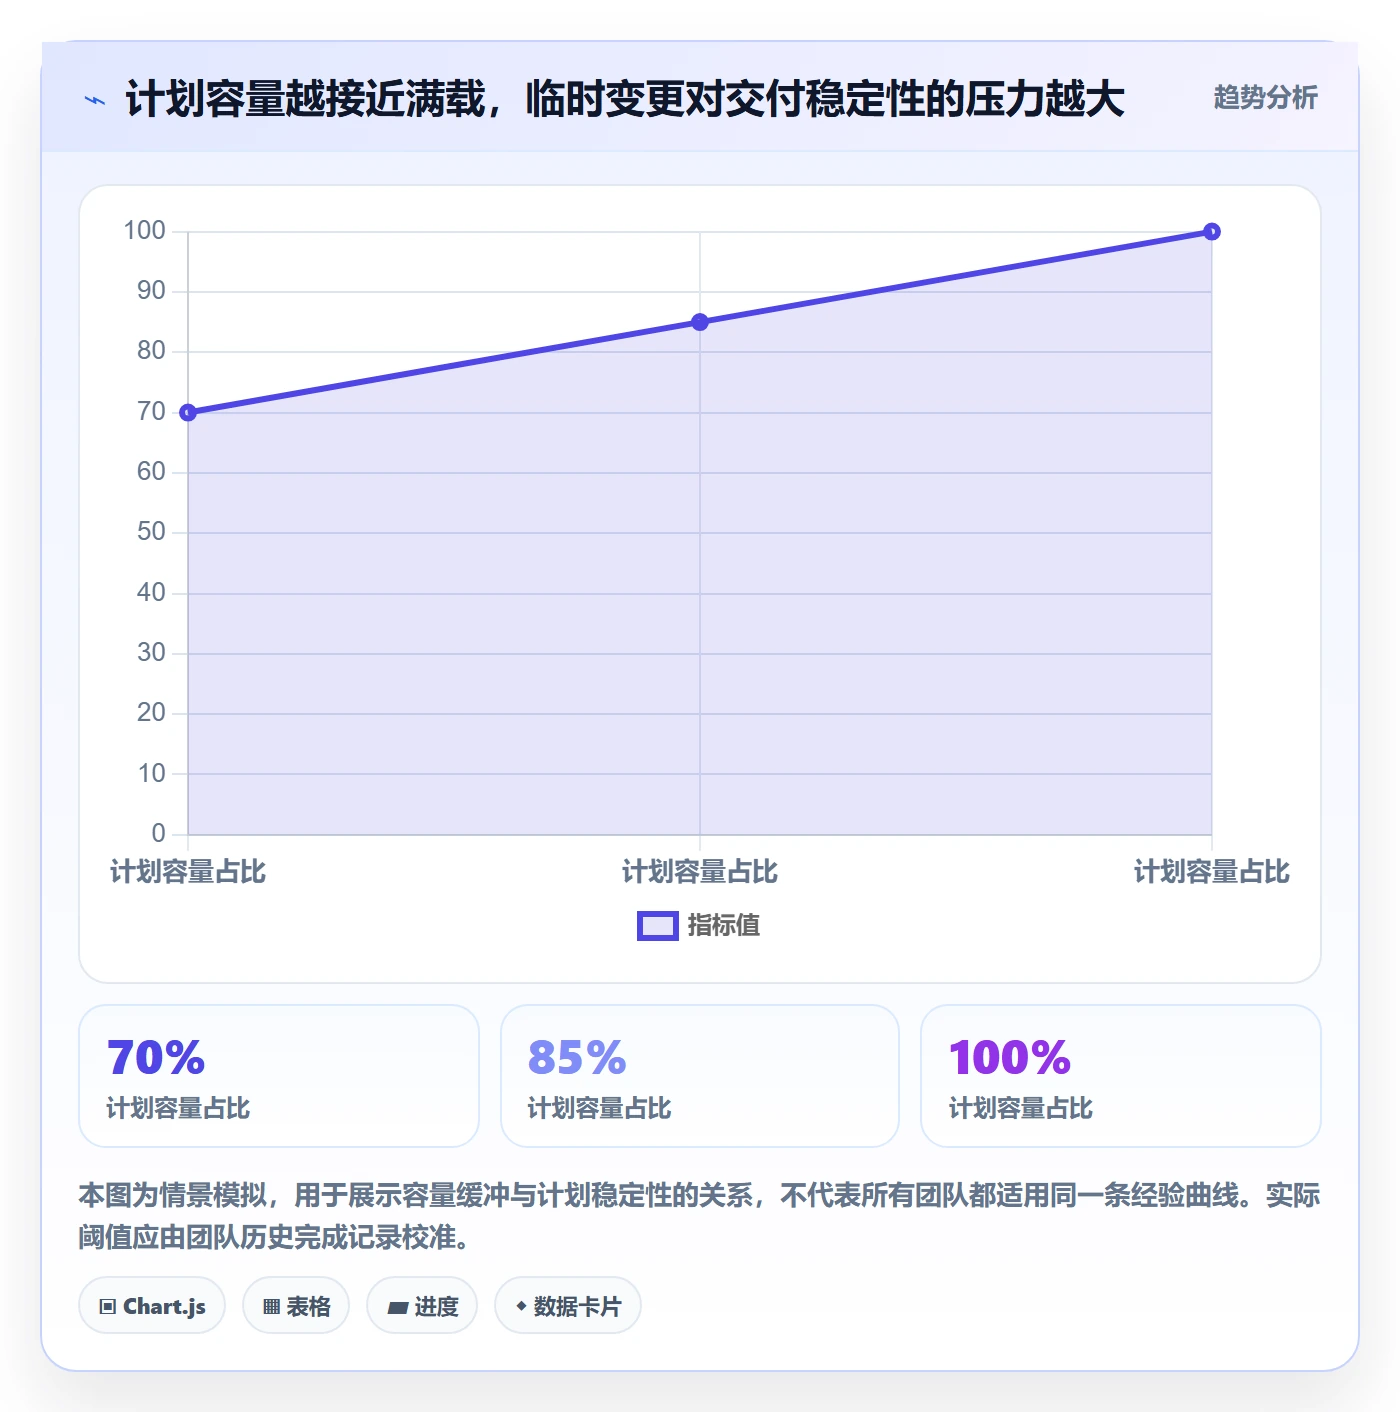
Task: Click the chart data point at 100
Action: pyautogui.click(x=1212, y=232)
